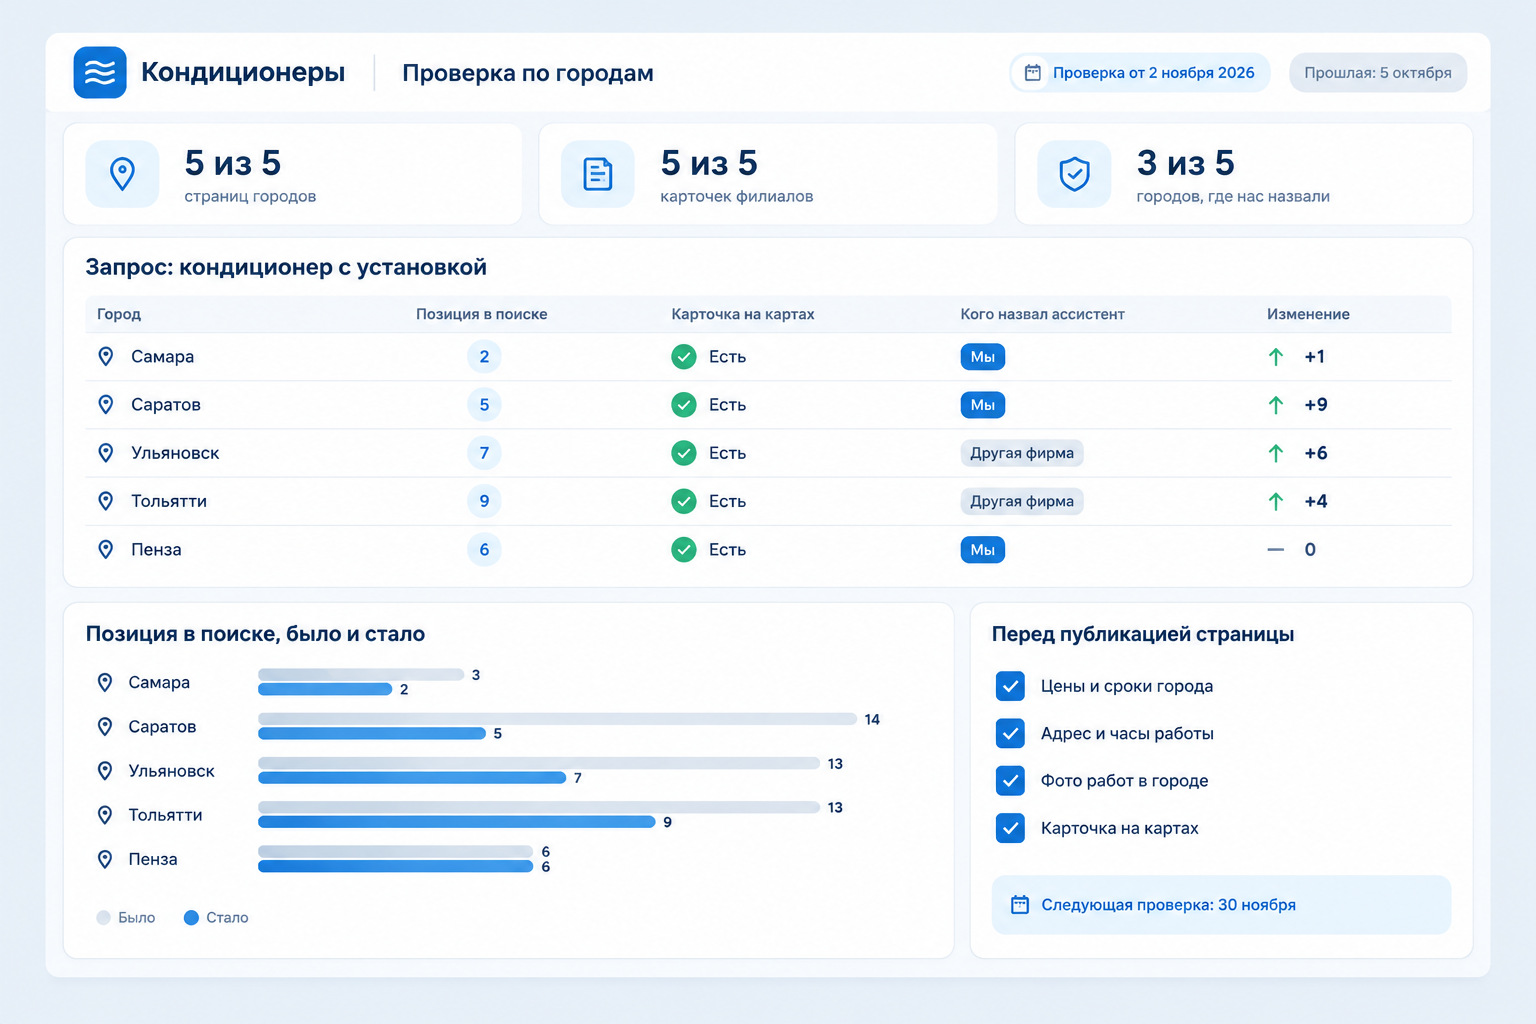Click the pin icon beside Самара in the table
This screenshot has height=1024, width=1536.
pos(106,356)
